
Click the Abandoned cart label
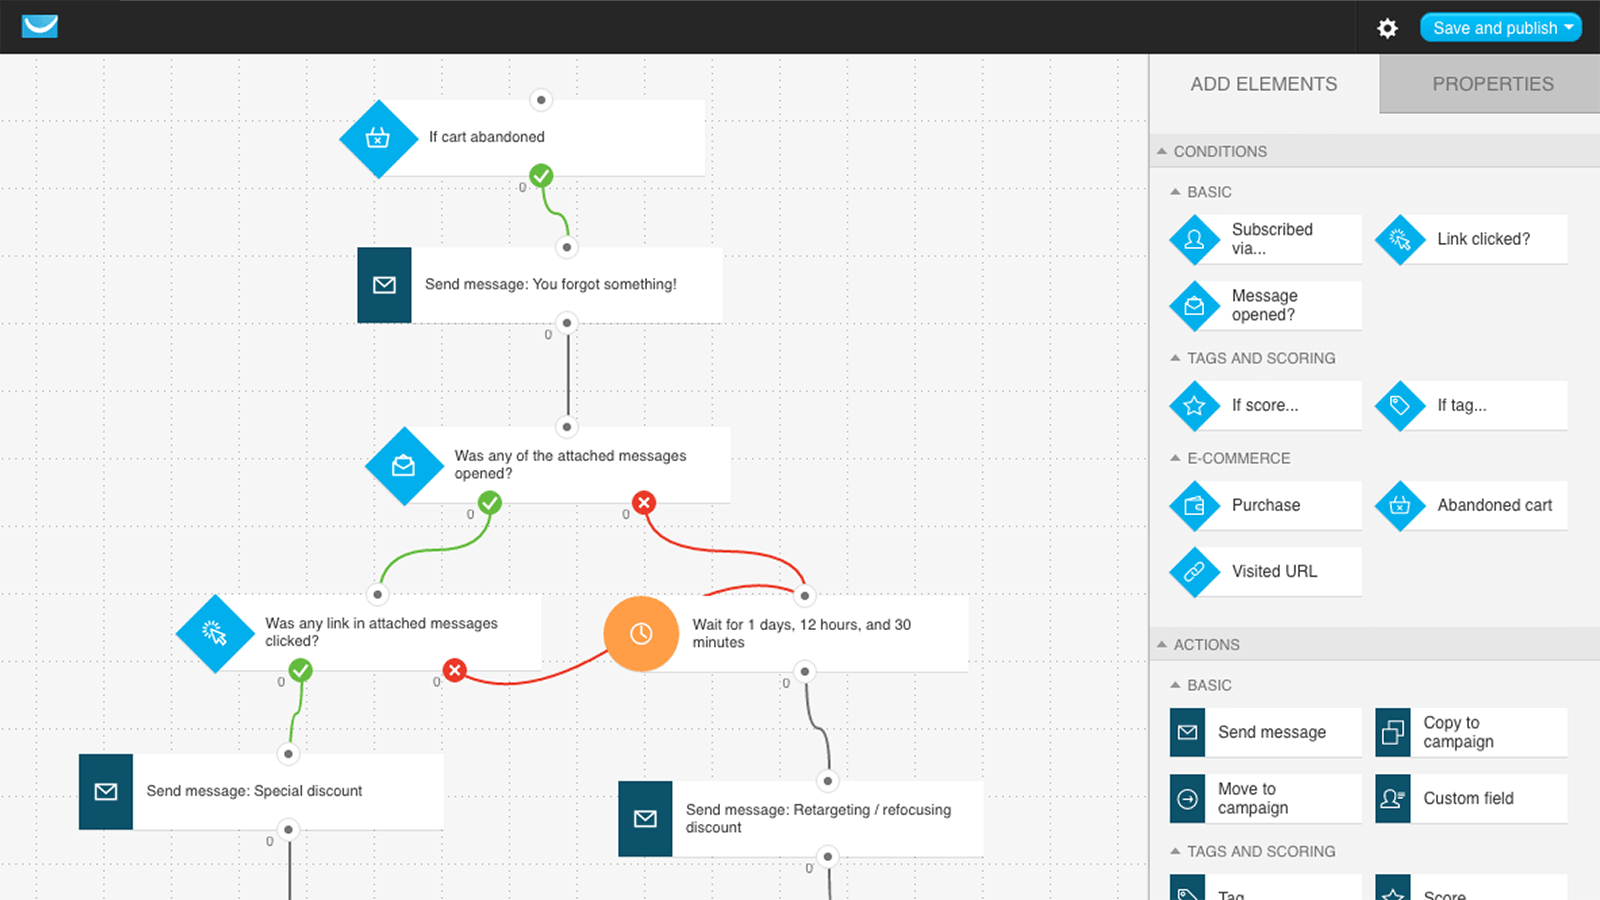1495,505
